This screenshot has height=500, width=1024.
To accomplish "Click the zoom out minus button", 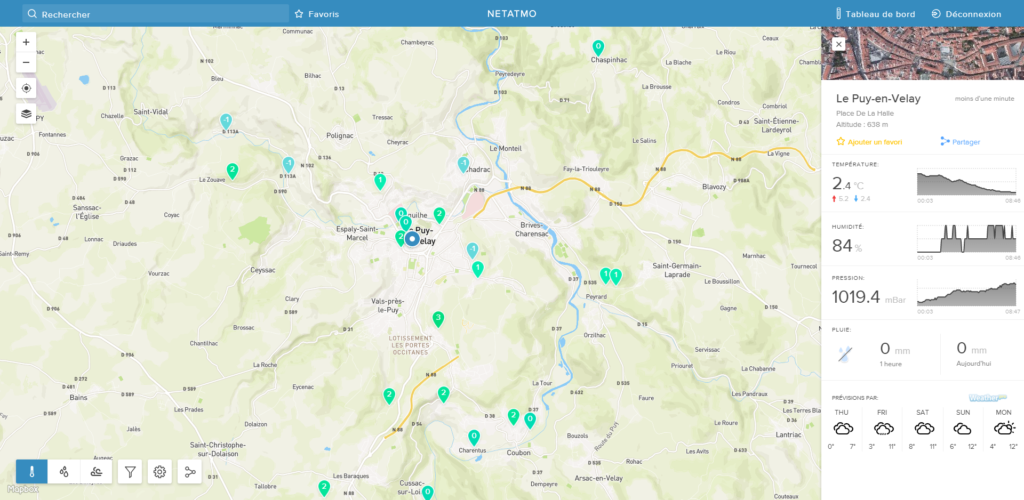I will [x=26, y=63].
